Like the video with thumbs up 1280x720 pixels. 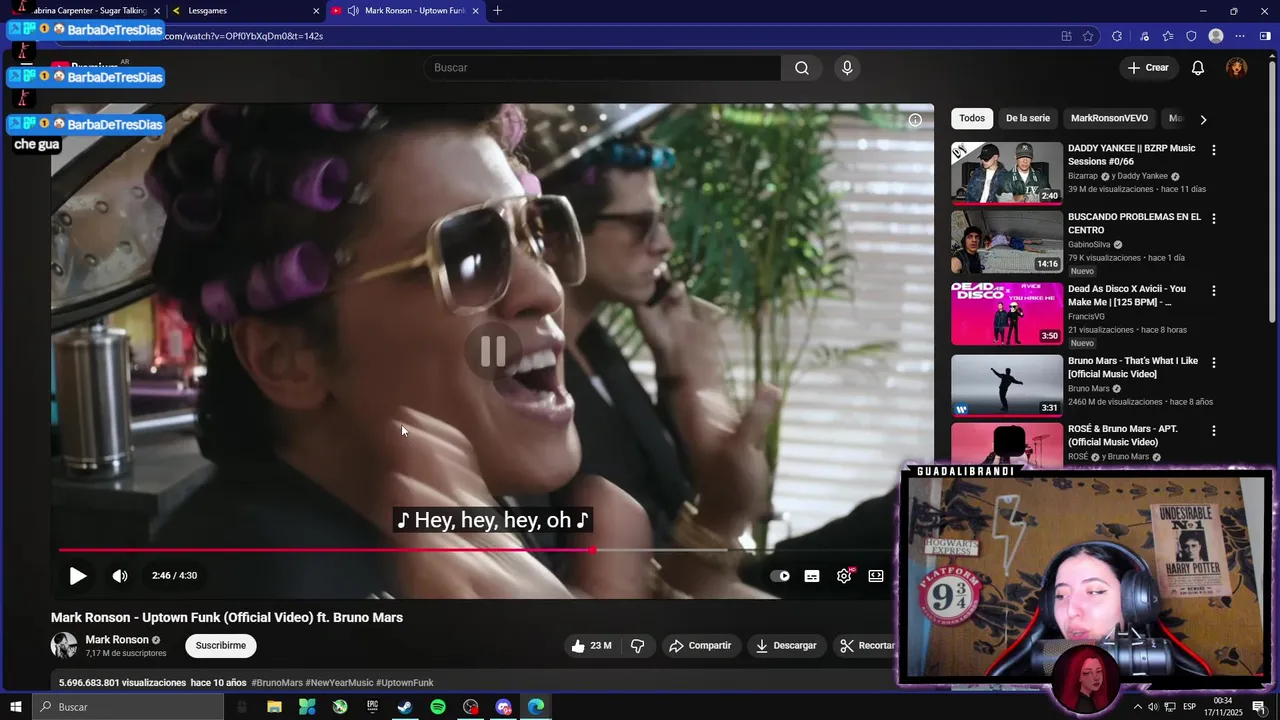590,646
